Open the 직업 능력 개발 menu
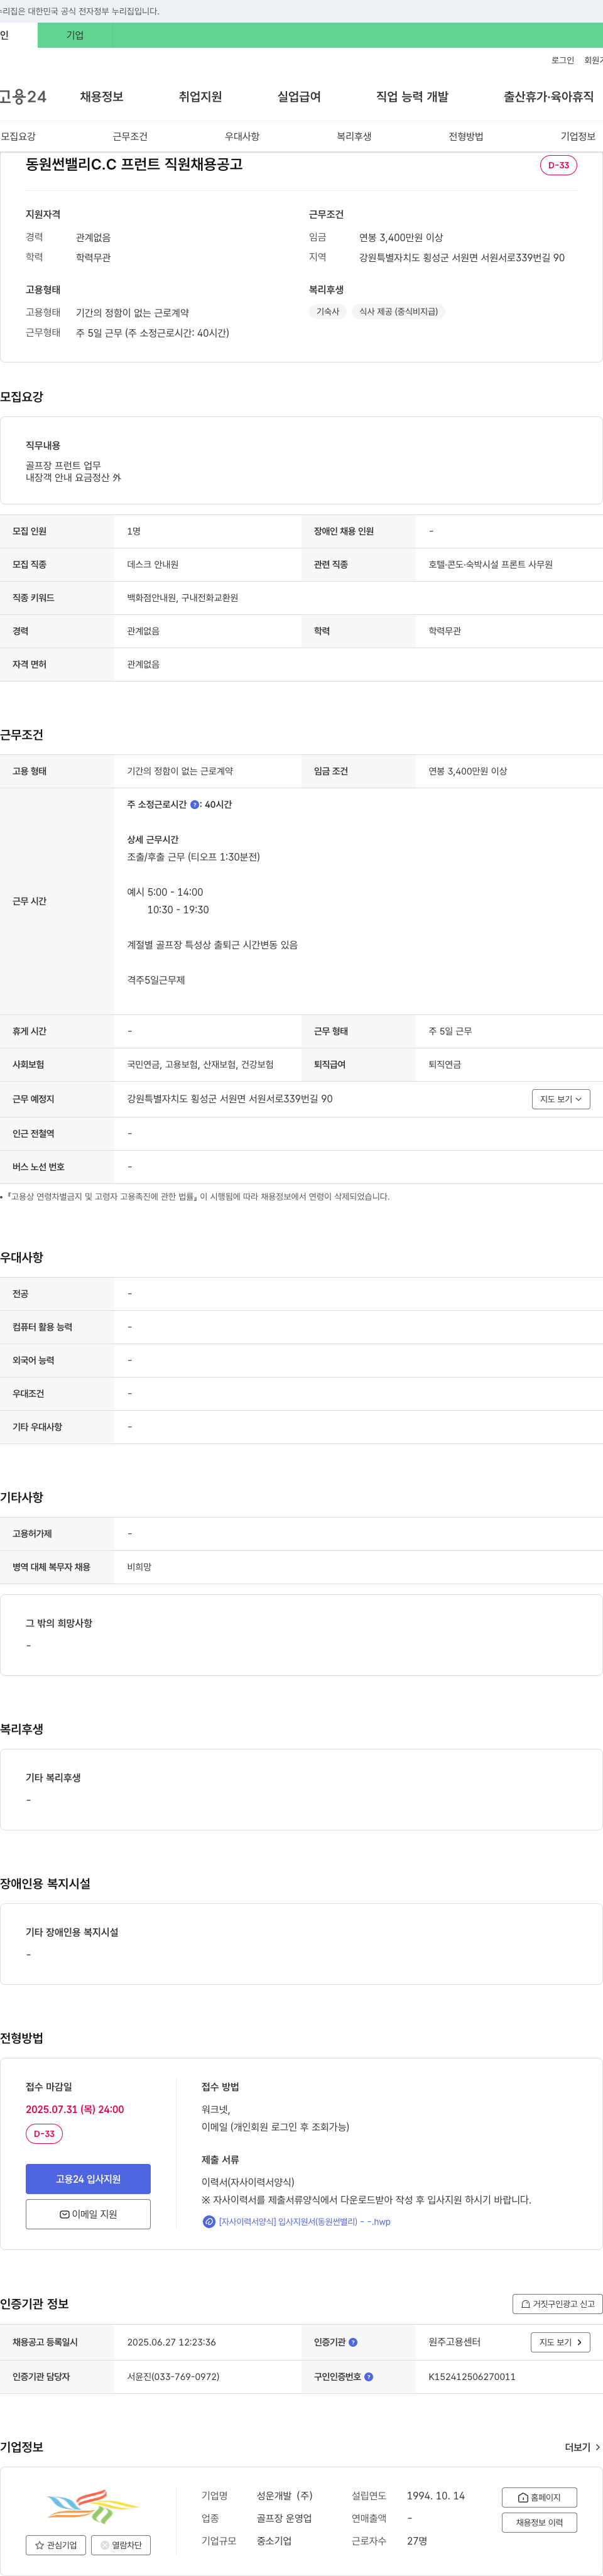The height and width of the screenshot is (2576, 603). click(412, 97)
